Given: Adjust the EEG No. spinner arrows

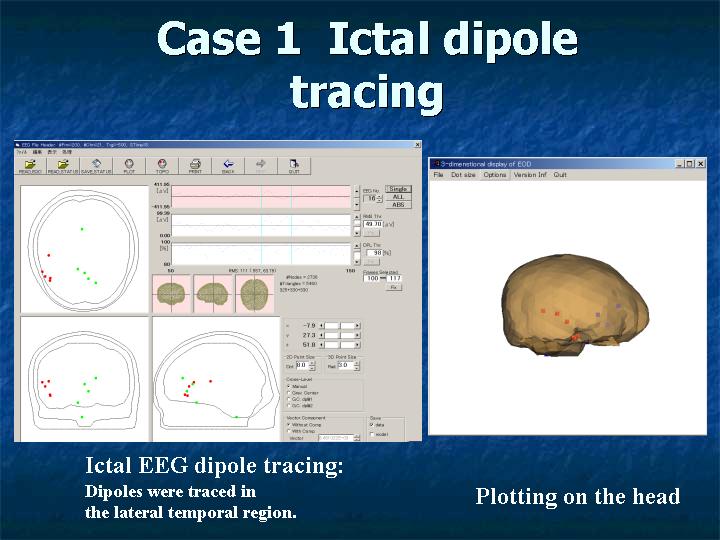Looking at the screenshot, I should coord(380,199).
